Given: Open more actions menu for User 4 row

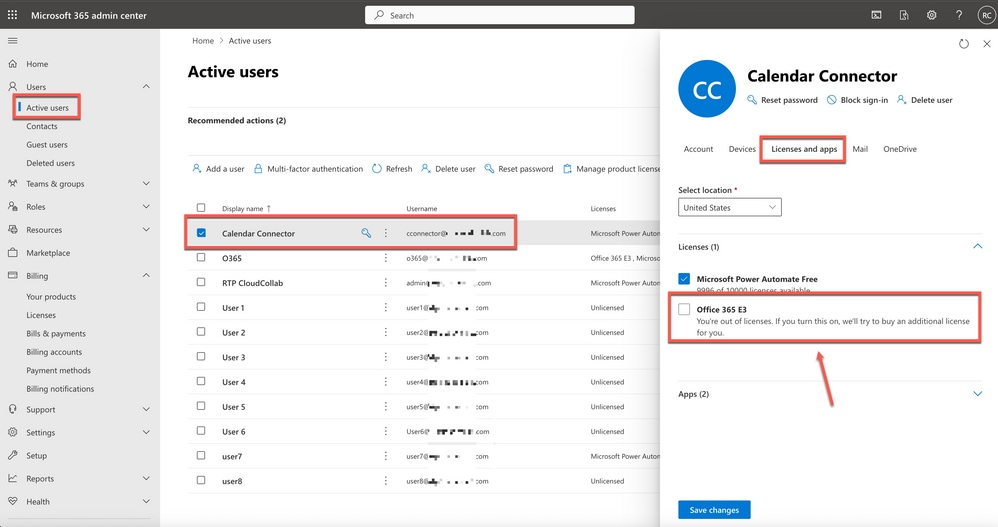Looking at the screenshot, I should pos(385,382).
